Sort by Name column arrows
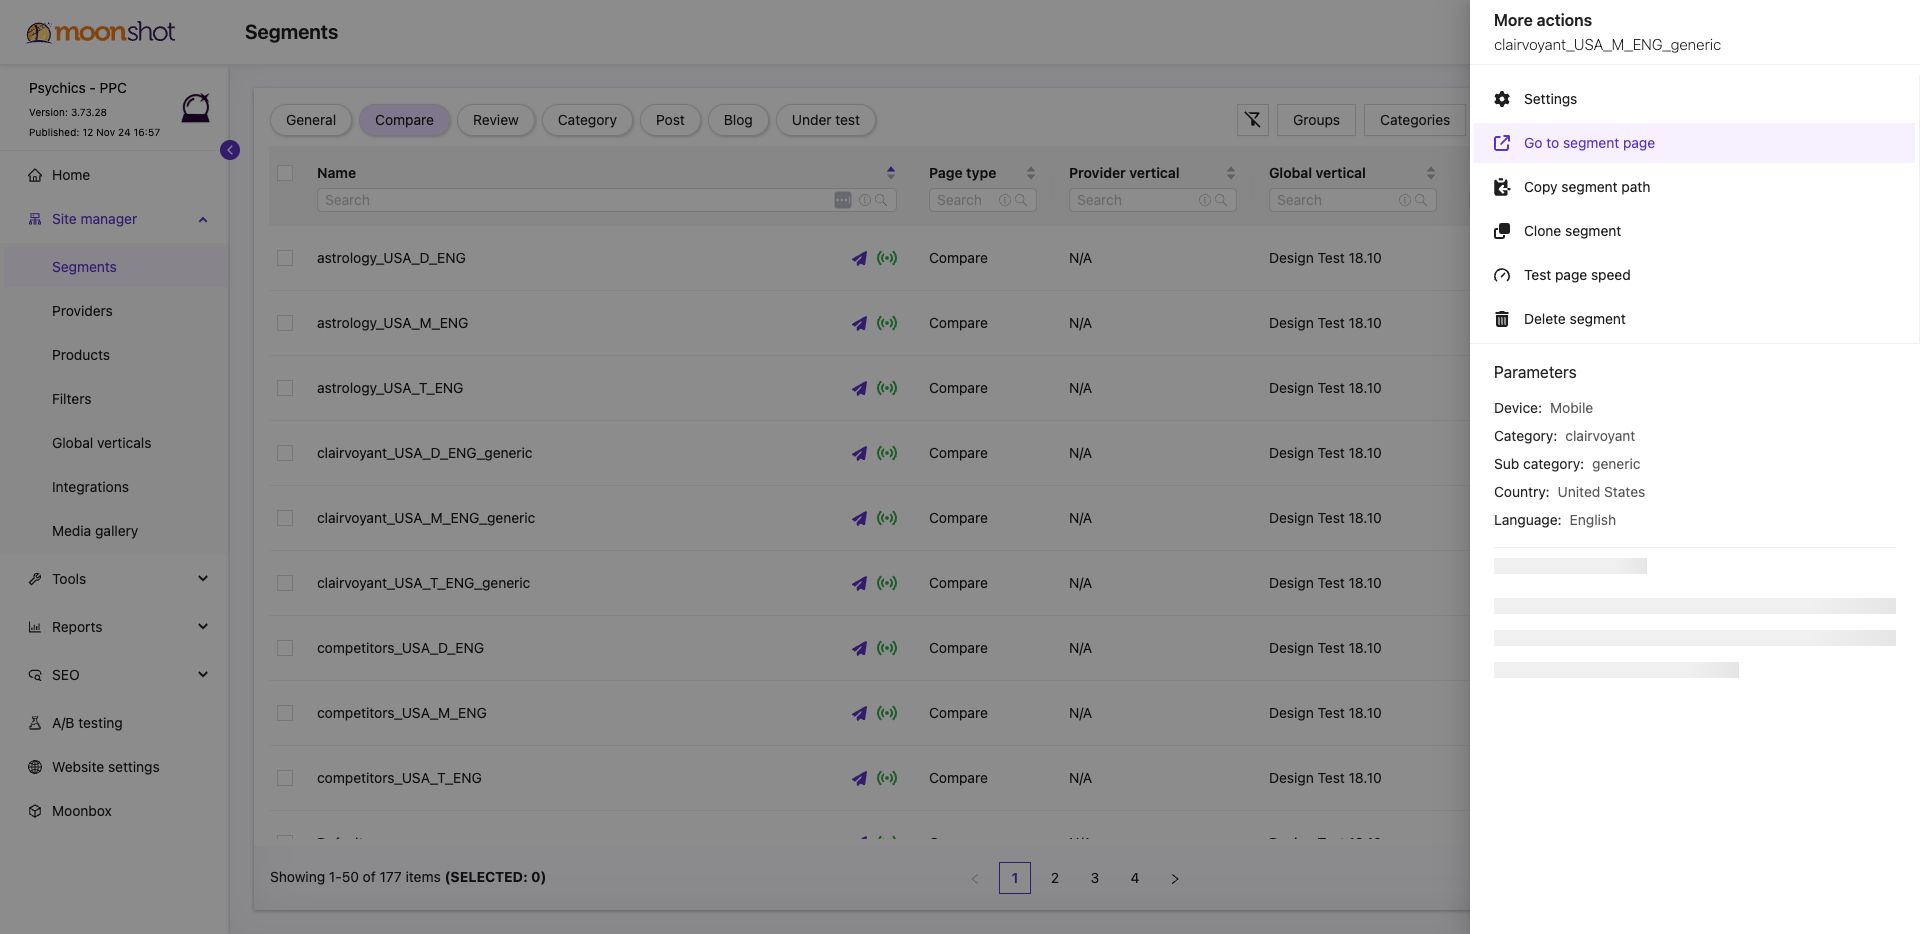The height and width of the screenshot is (934, 1920). pyautogui.click(x=891, y=173)
